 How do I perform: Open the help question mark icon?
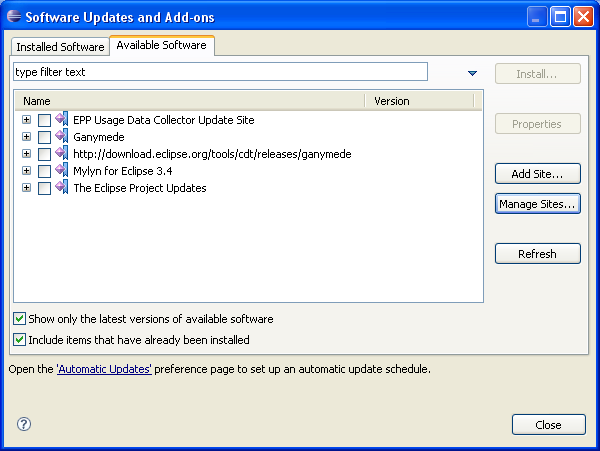pyautogui.click(x=24, y=424)
